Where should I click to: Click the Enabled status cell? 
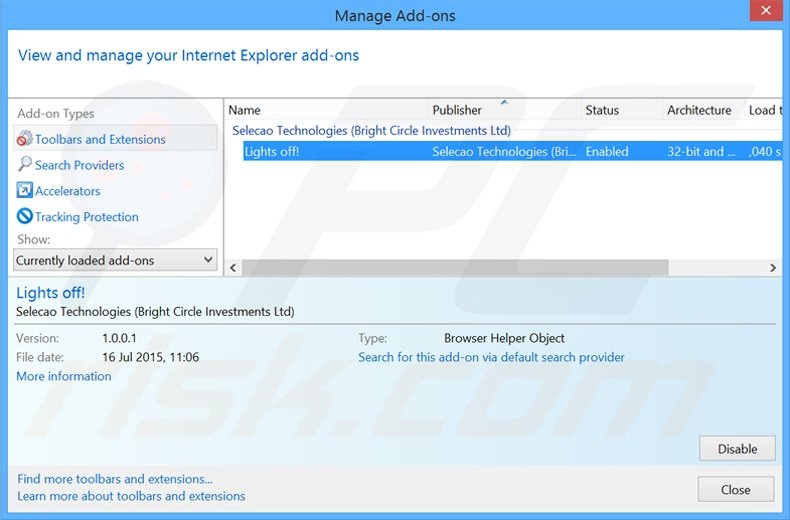[x=607, y=152]
